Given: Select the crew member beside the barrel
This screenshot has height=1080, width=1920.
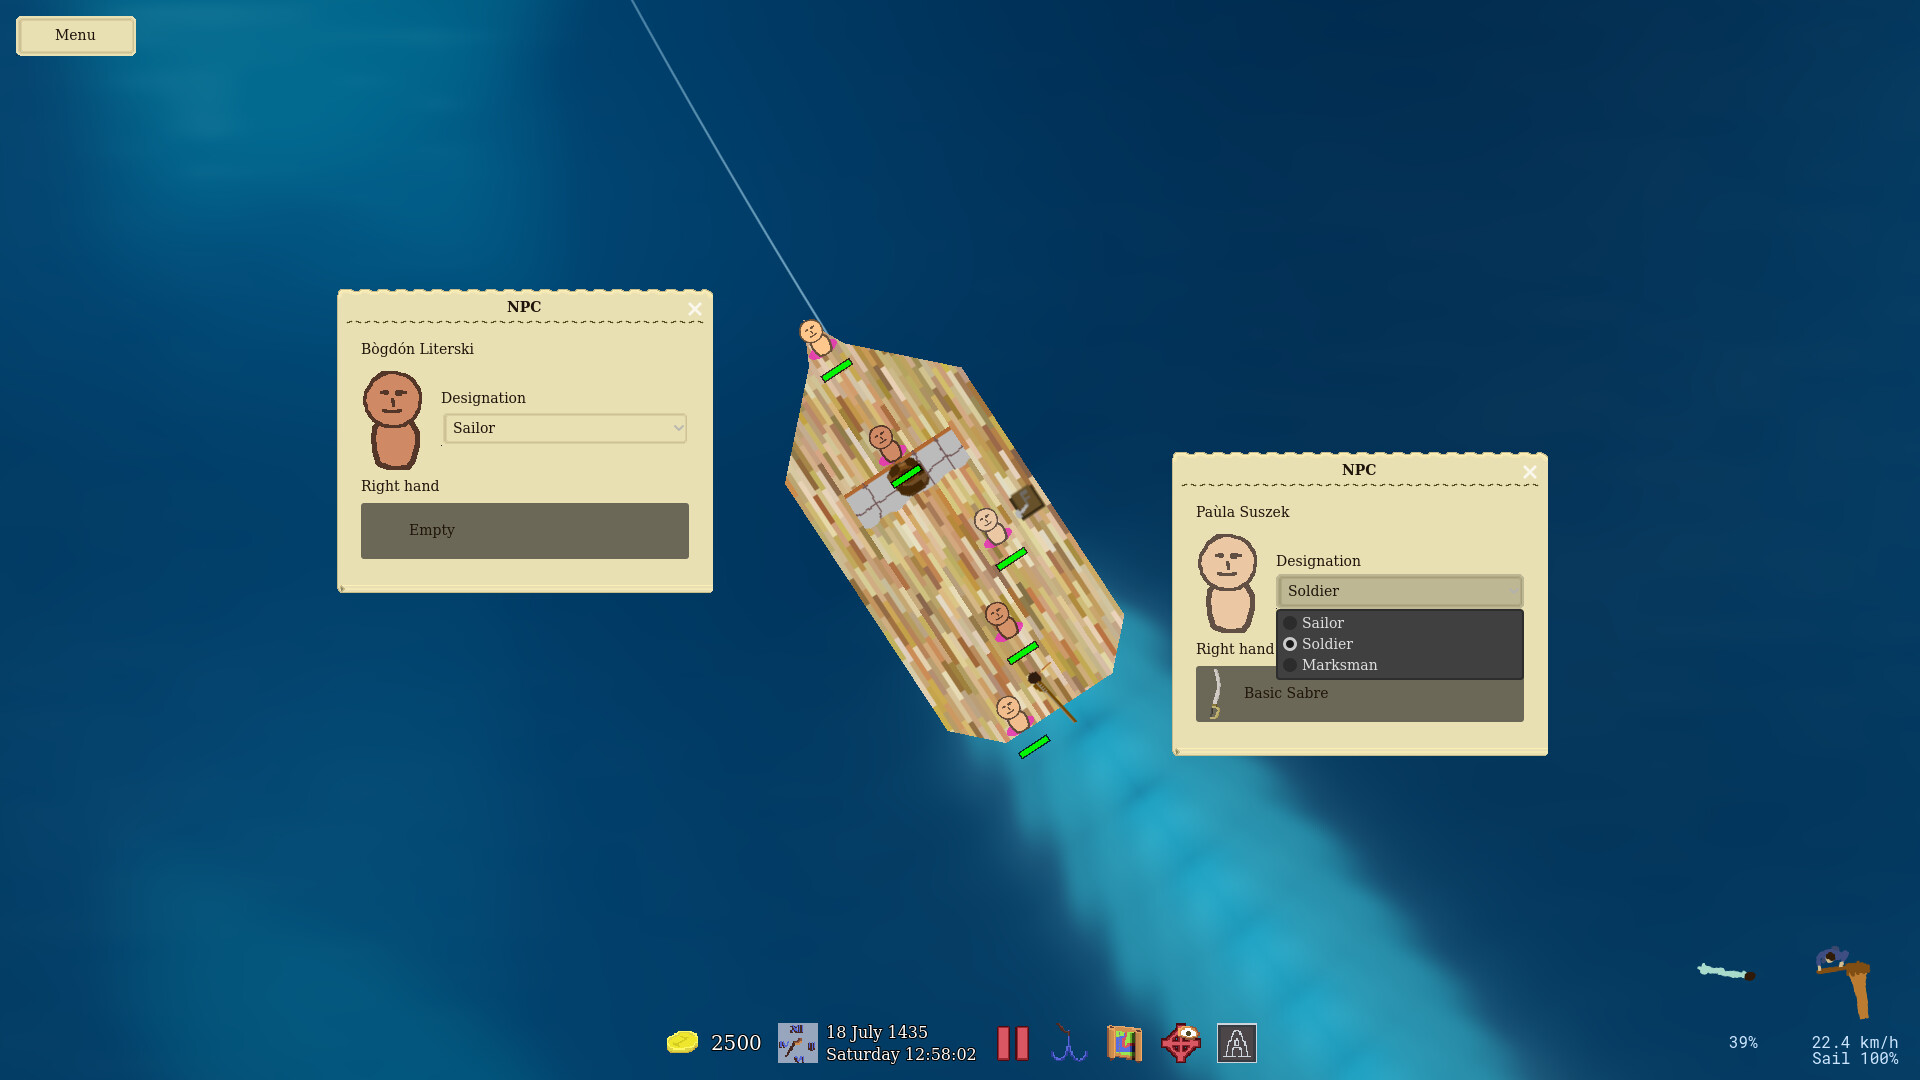Looking at the screenshot, I should pyautogui.click(x=885, y=444).
